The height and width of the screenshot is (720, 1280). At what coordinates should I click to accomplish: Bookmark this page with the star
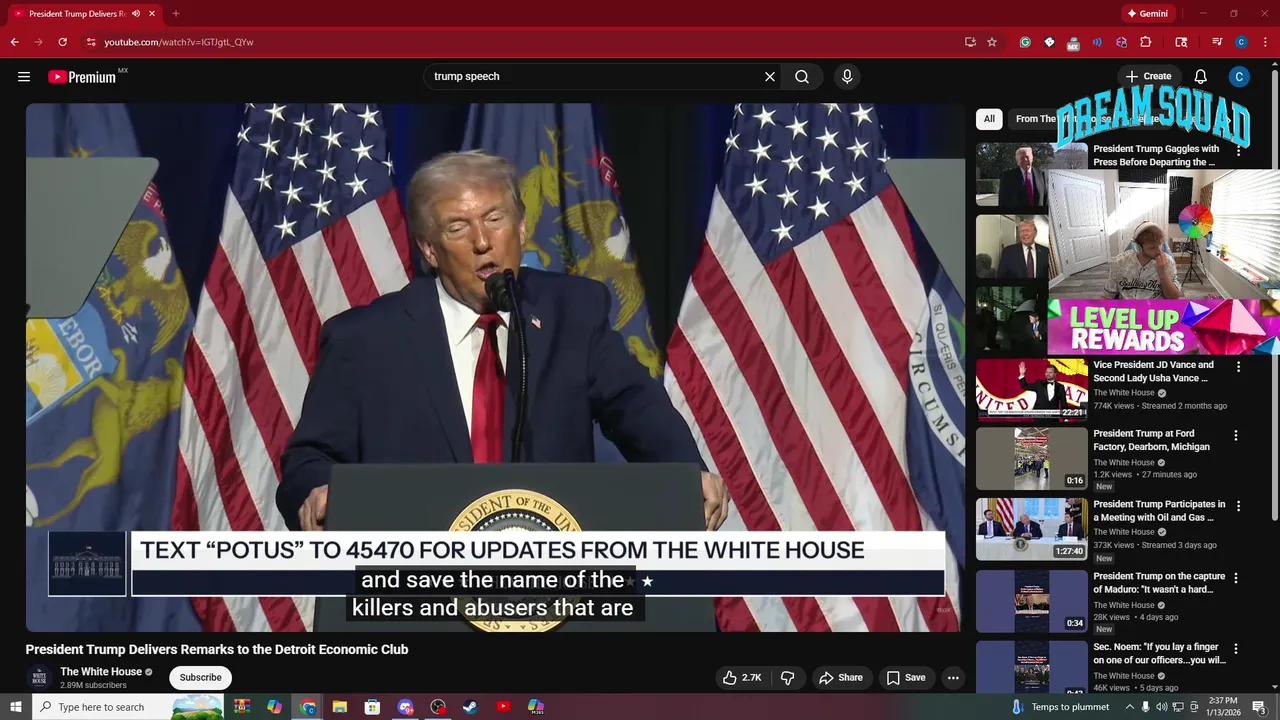tap(992, 42)
